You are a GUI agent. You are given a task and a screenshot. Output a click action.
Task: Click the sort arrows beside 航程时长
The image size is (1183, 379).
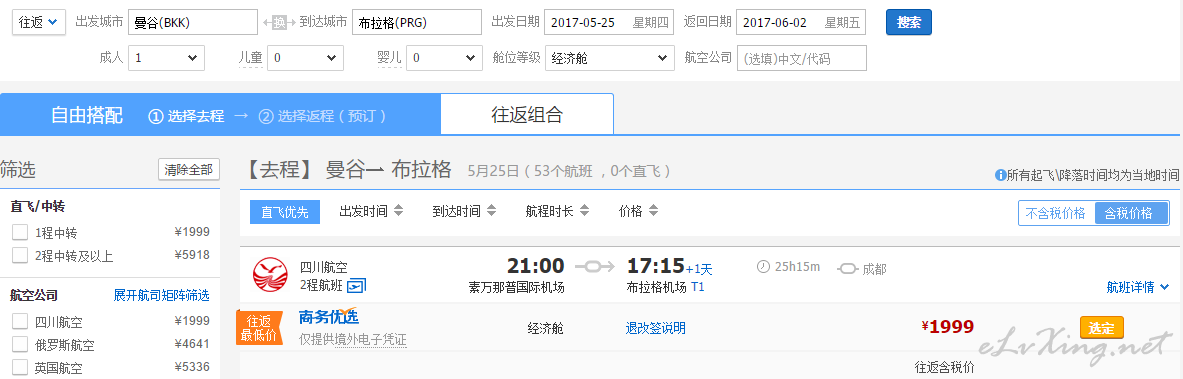[585, 211]
